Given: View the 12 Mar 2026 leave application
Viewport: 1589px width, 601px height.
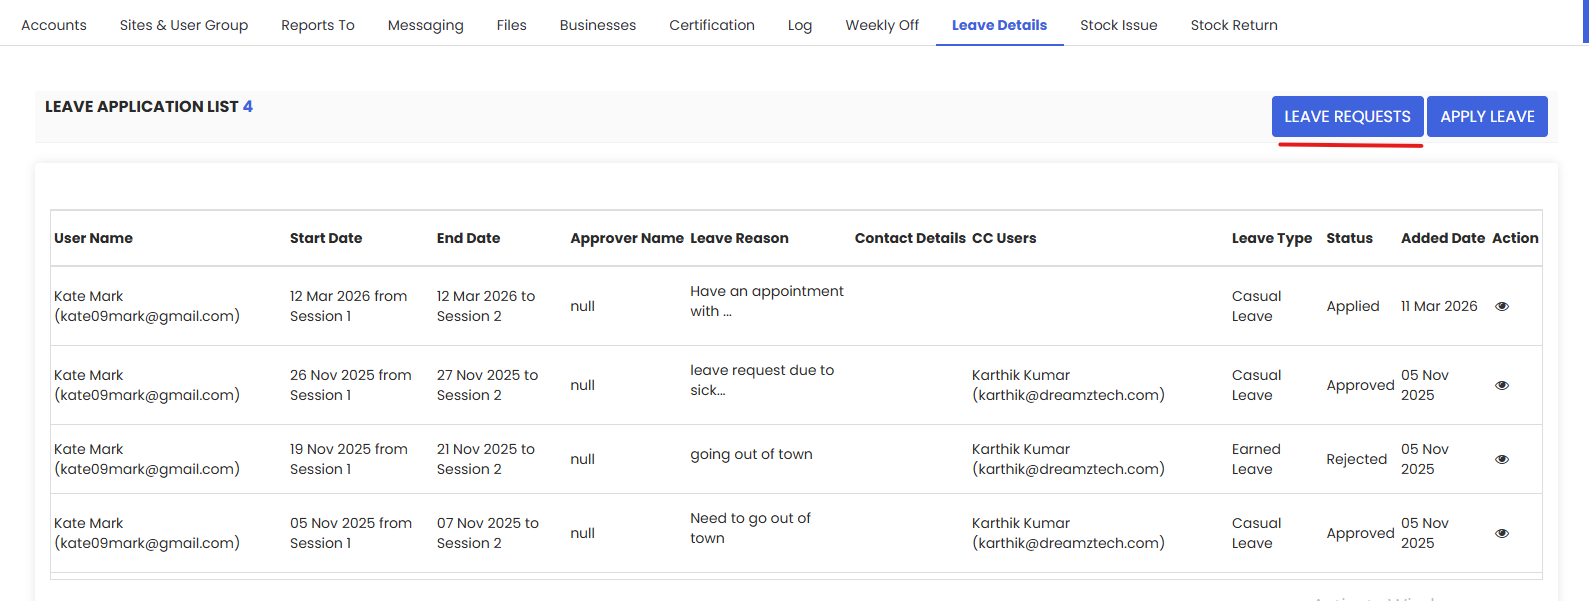Looking at the screenshot, I should point(1501,306).
